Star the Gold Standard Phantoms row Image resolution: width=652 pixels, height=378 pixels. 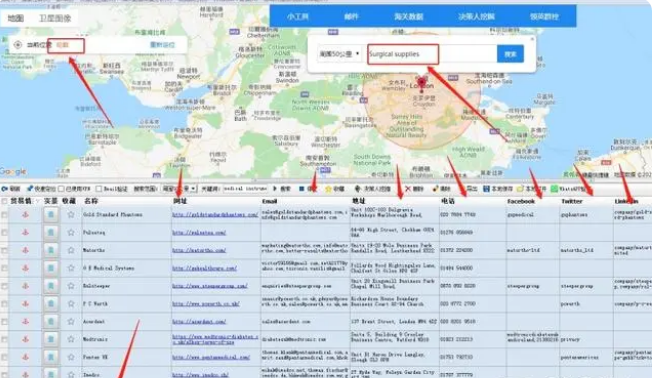pyautogui.click(x=71, y=215)
